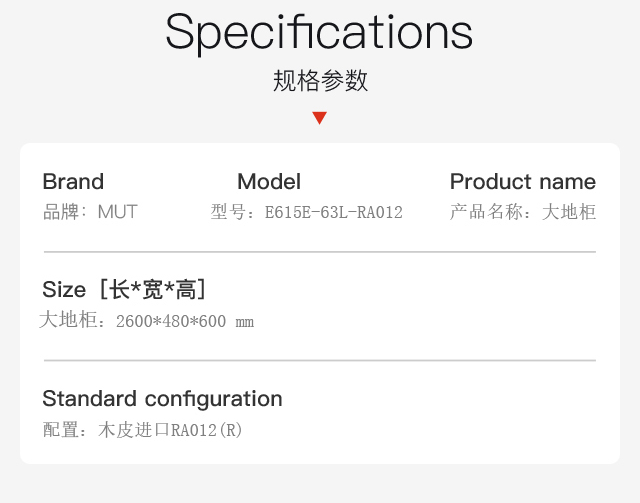Click the Standard configuration heading

coord(162,399)
